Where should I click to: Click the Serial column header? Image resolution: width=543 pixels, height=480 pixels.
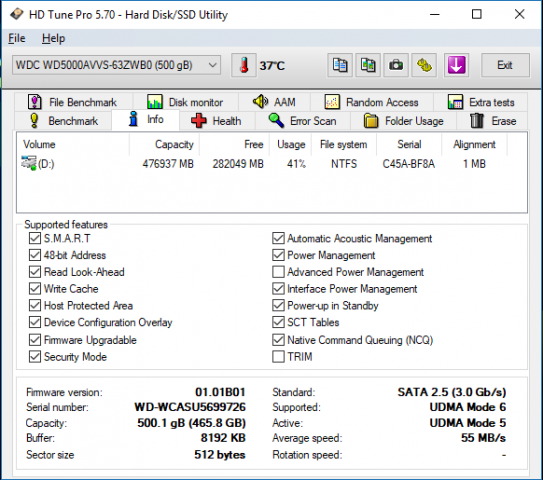pyautogui.click(x=409, y=144)
